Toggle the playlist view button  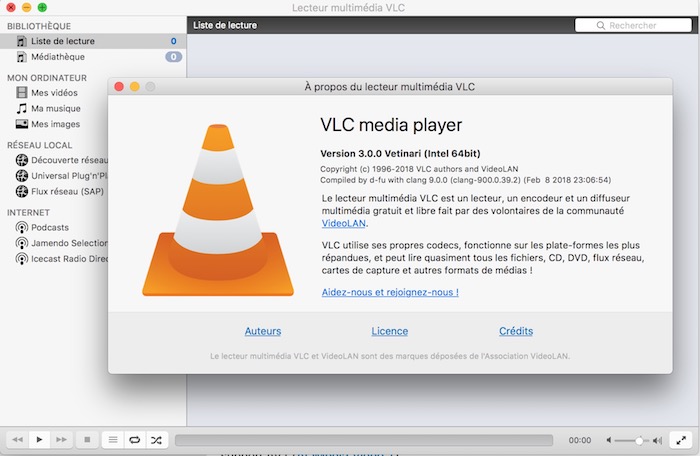[x=113, y=440]
